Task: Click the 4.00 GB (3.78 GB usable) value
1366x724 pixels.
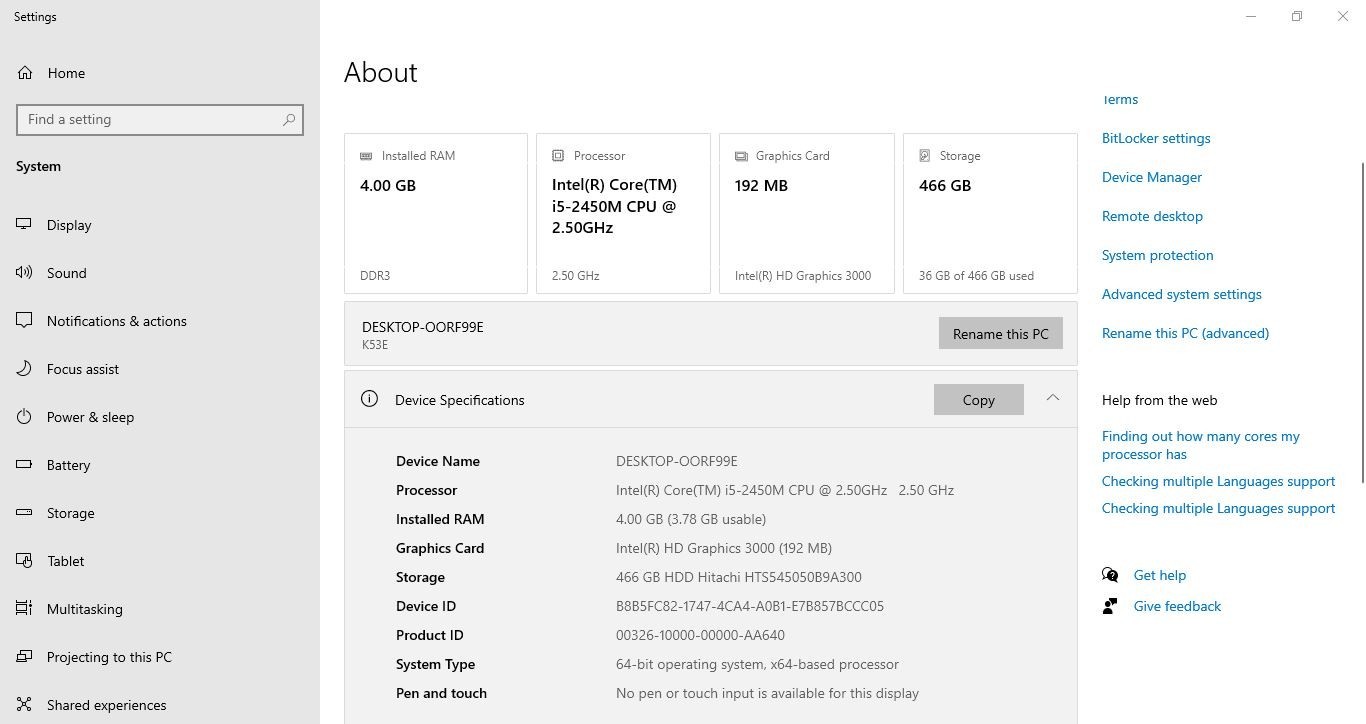Action: point(691,519)
